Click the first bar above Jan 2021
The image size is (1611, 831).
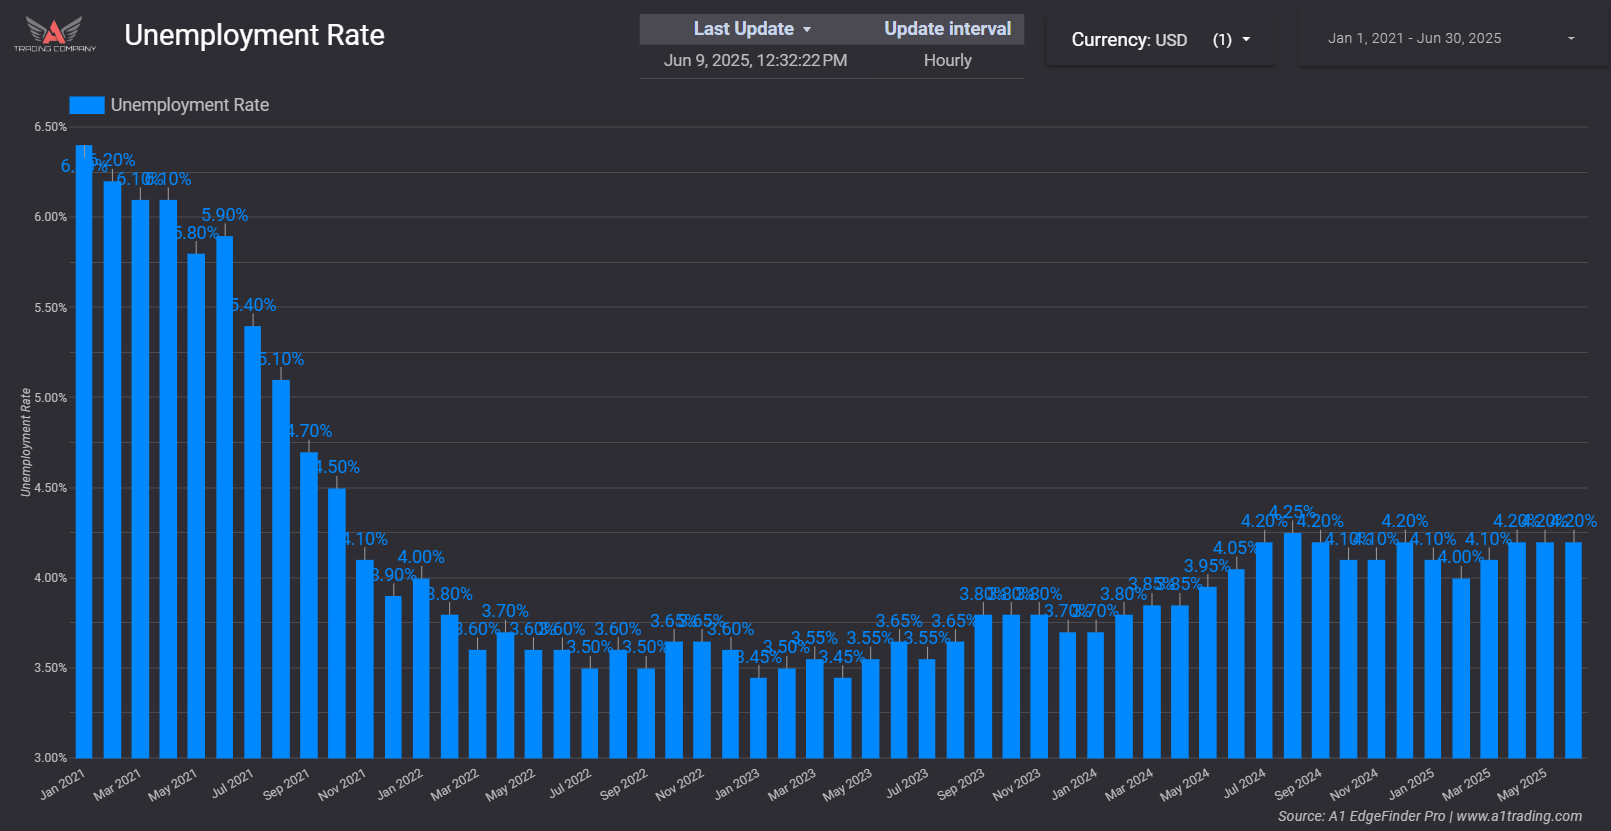84,450
